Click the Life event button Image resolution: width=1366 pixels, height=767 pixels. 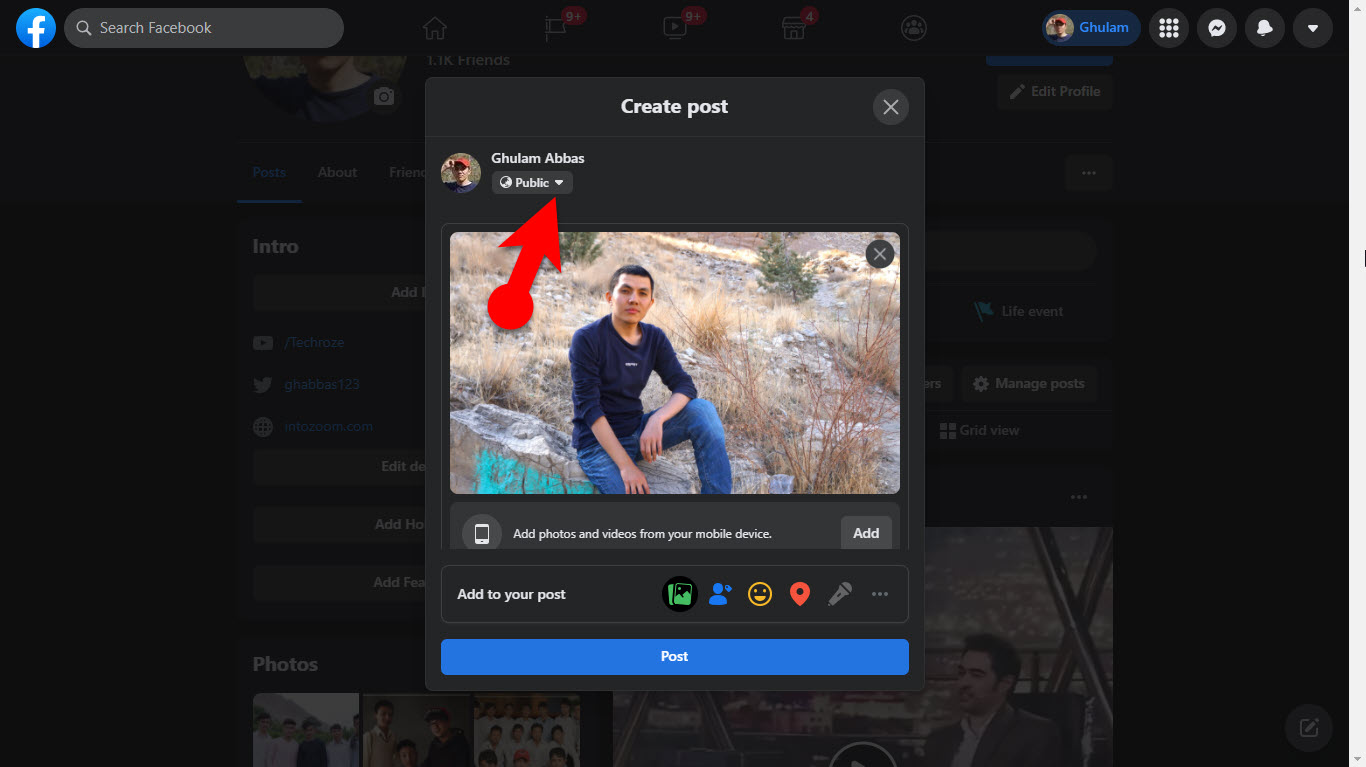[1020, 311]
